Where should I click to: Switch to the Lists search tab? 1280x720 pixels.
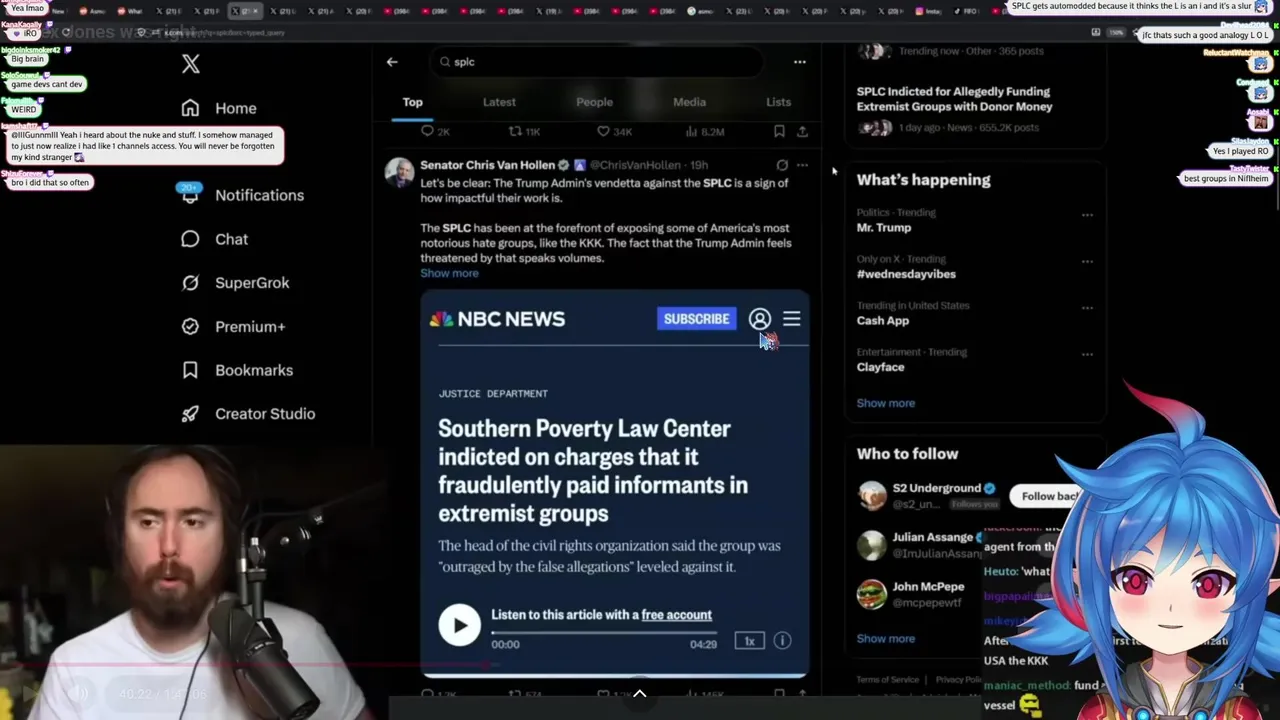click(778, 102)
